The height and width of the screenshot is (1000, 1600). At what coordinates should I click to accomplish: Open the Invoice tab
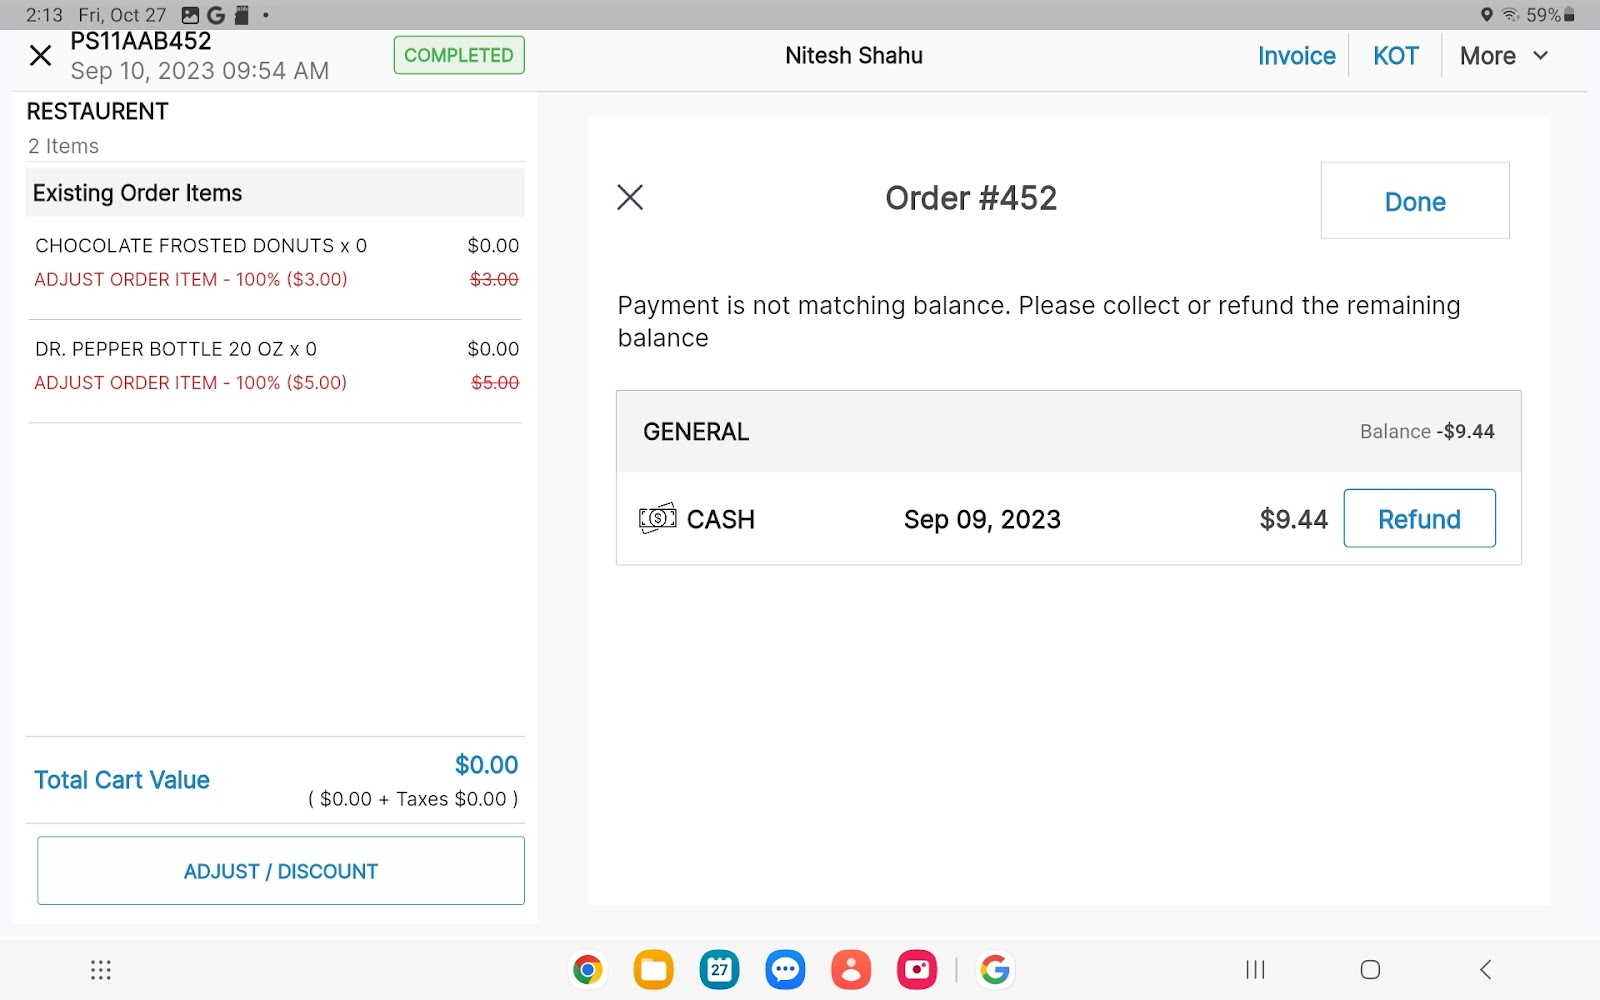click(1296, 56)
